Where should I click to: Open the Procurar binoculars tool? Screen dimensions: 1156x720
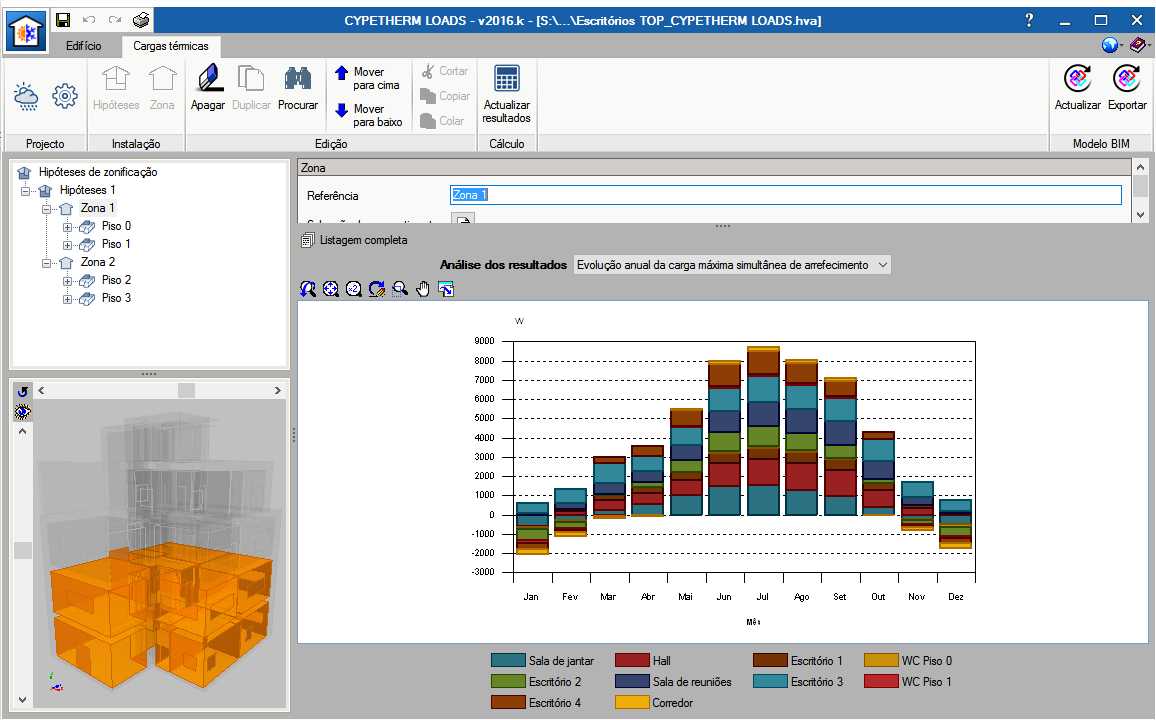click(298, 88)
